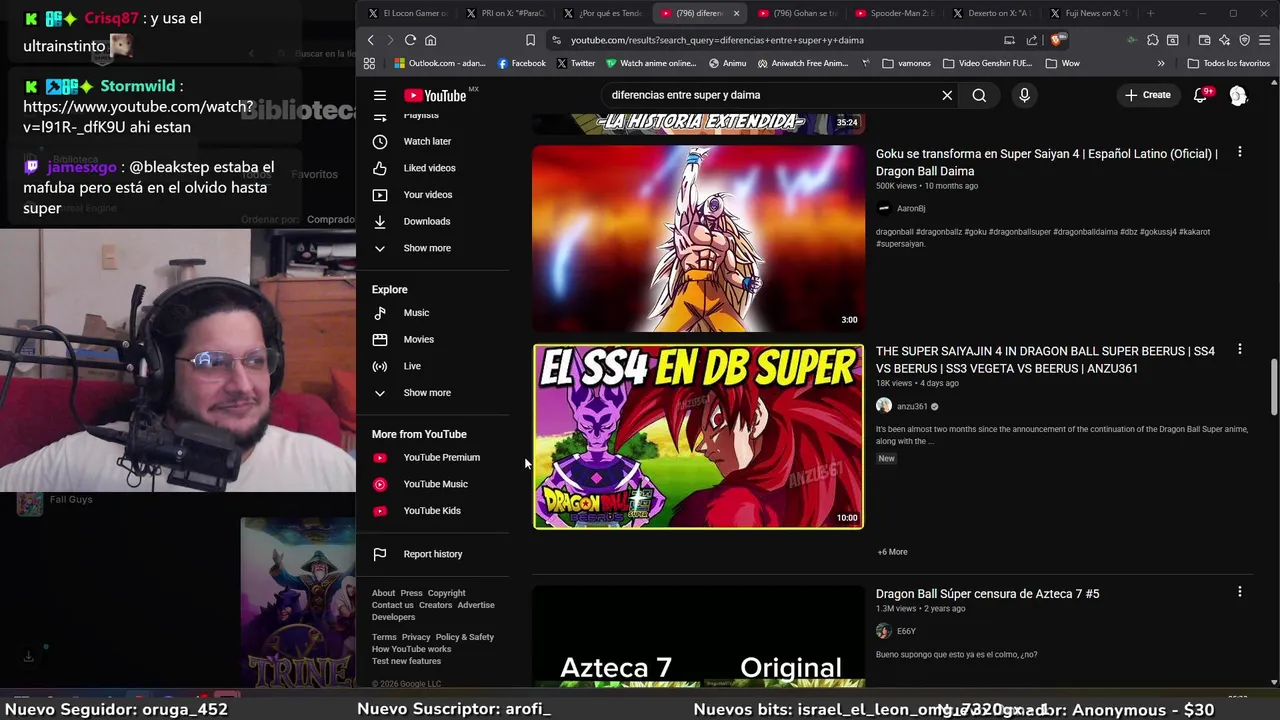
Task: Open Twitter bookmark
Action: 574,63
